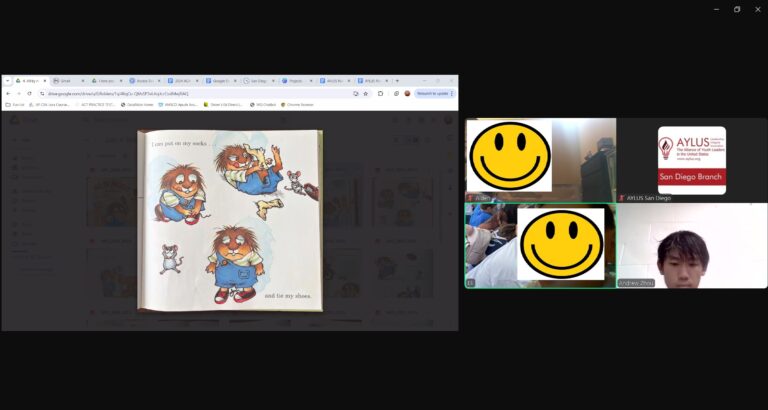Switch to the Gmail tab

[x=69, y=81]
